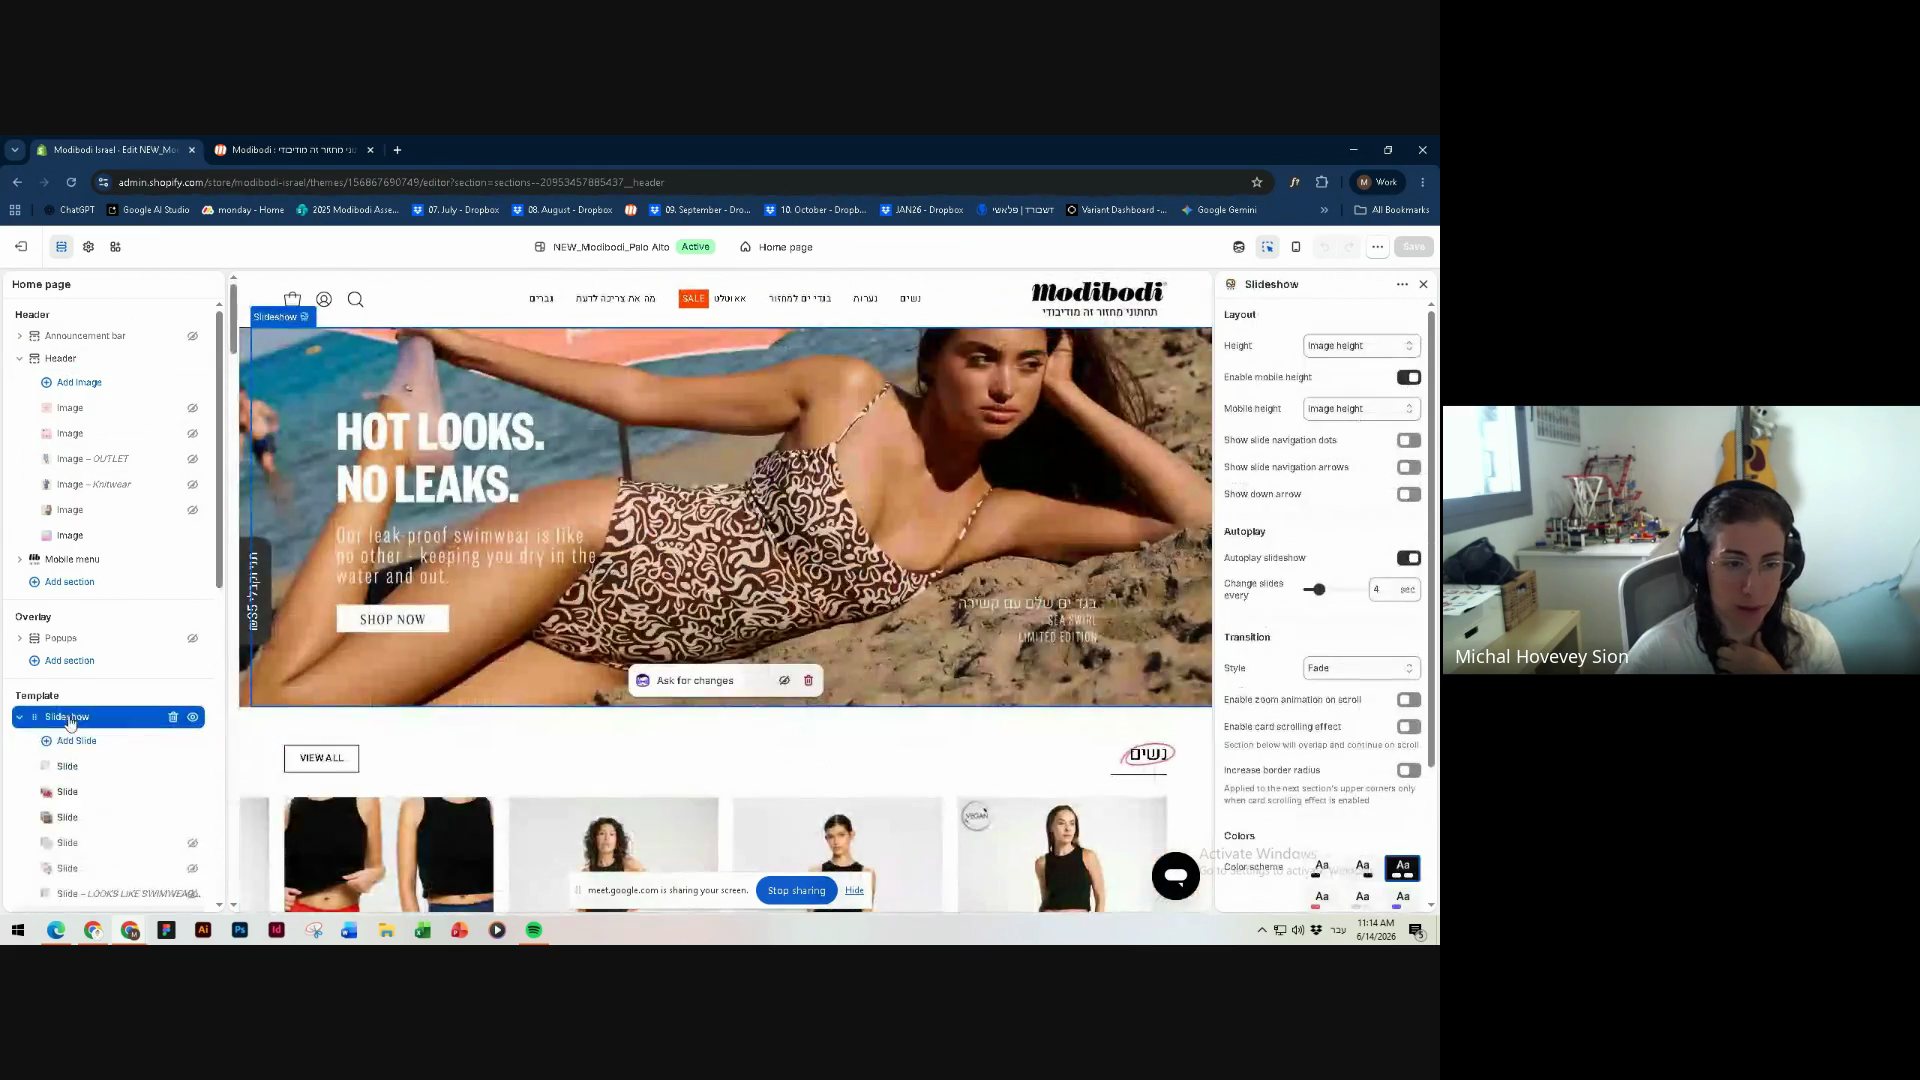The image size is (1920, 1080).
Task: Click Add Slide link
Action: (76, 741)
